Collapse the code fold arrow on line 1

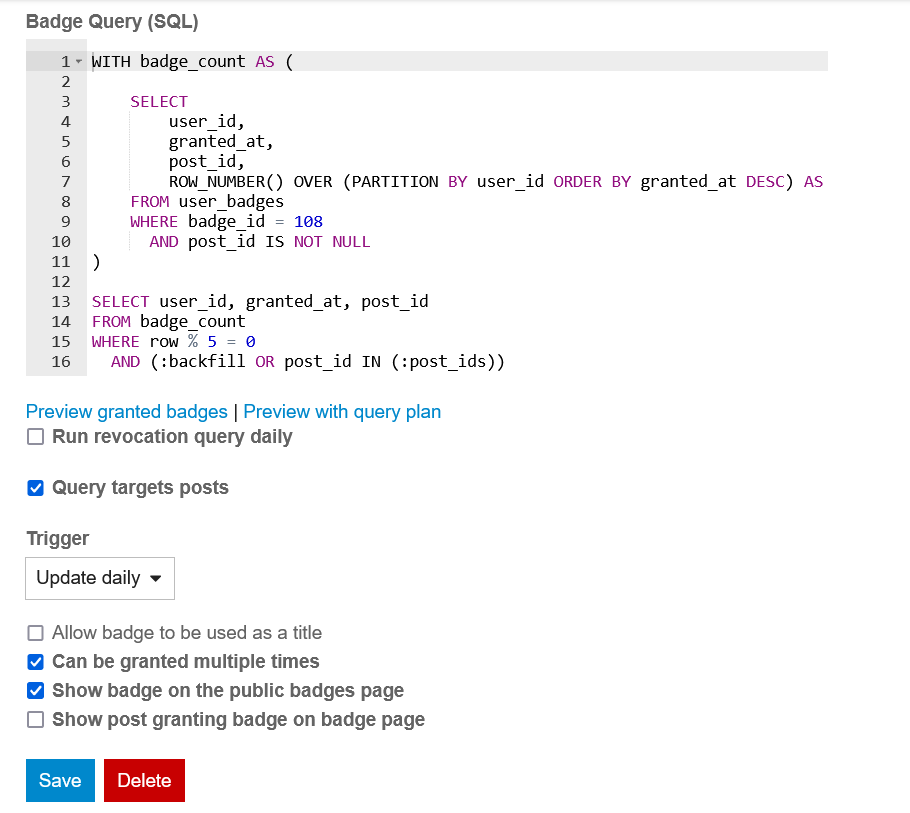click(79, 62)
